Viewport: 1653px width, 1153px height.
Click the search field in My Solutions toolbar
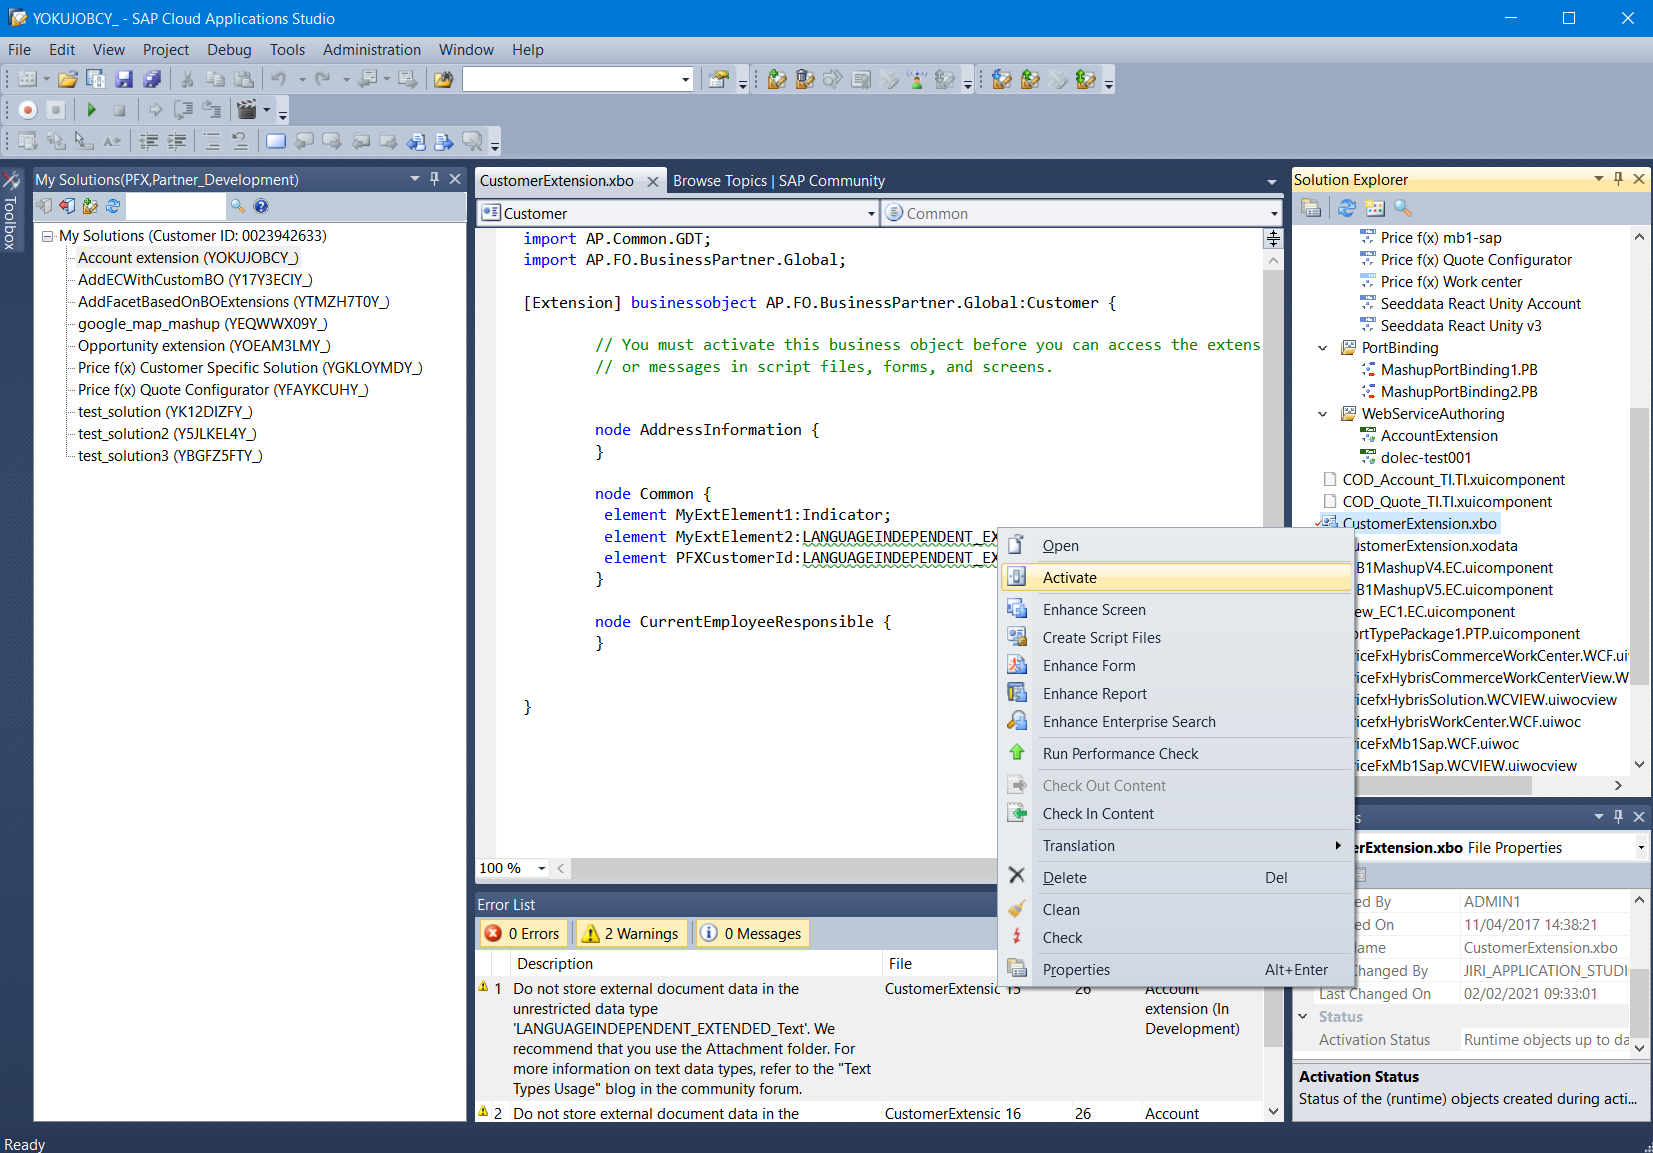[176, 206]
